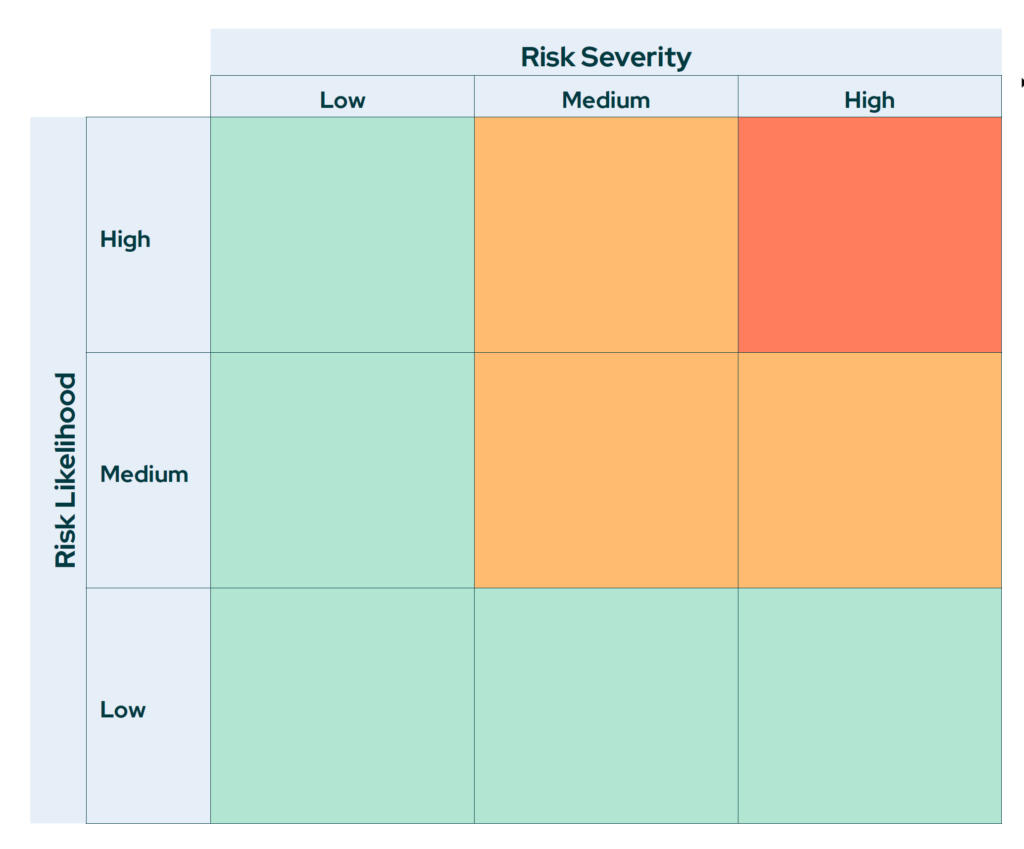Select the Medium severity, Medium likelihood cell

[606, 470]
